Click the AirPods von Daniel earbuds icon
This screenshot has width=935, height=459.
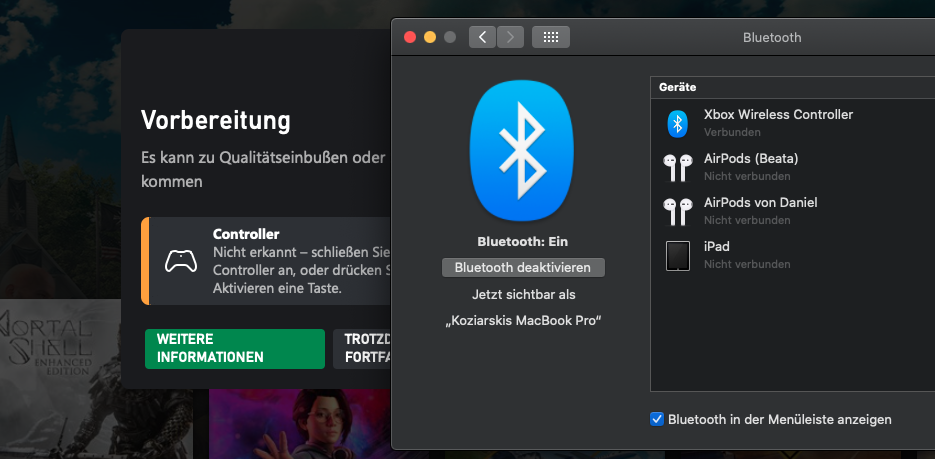677,212
